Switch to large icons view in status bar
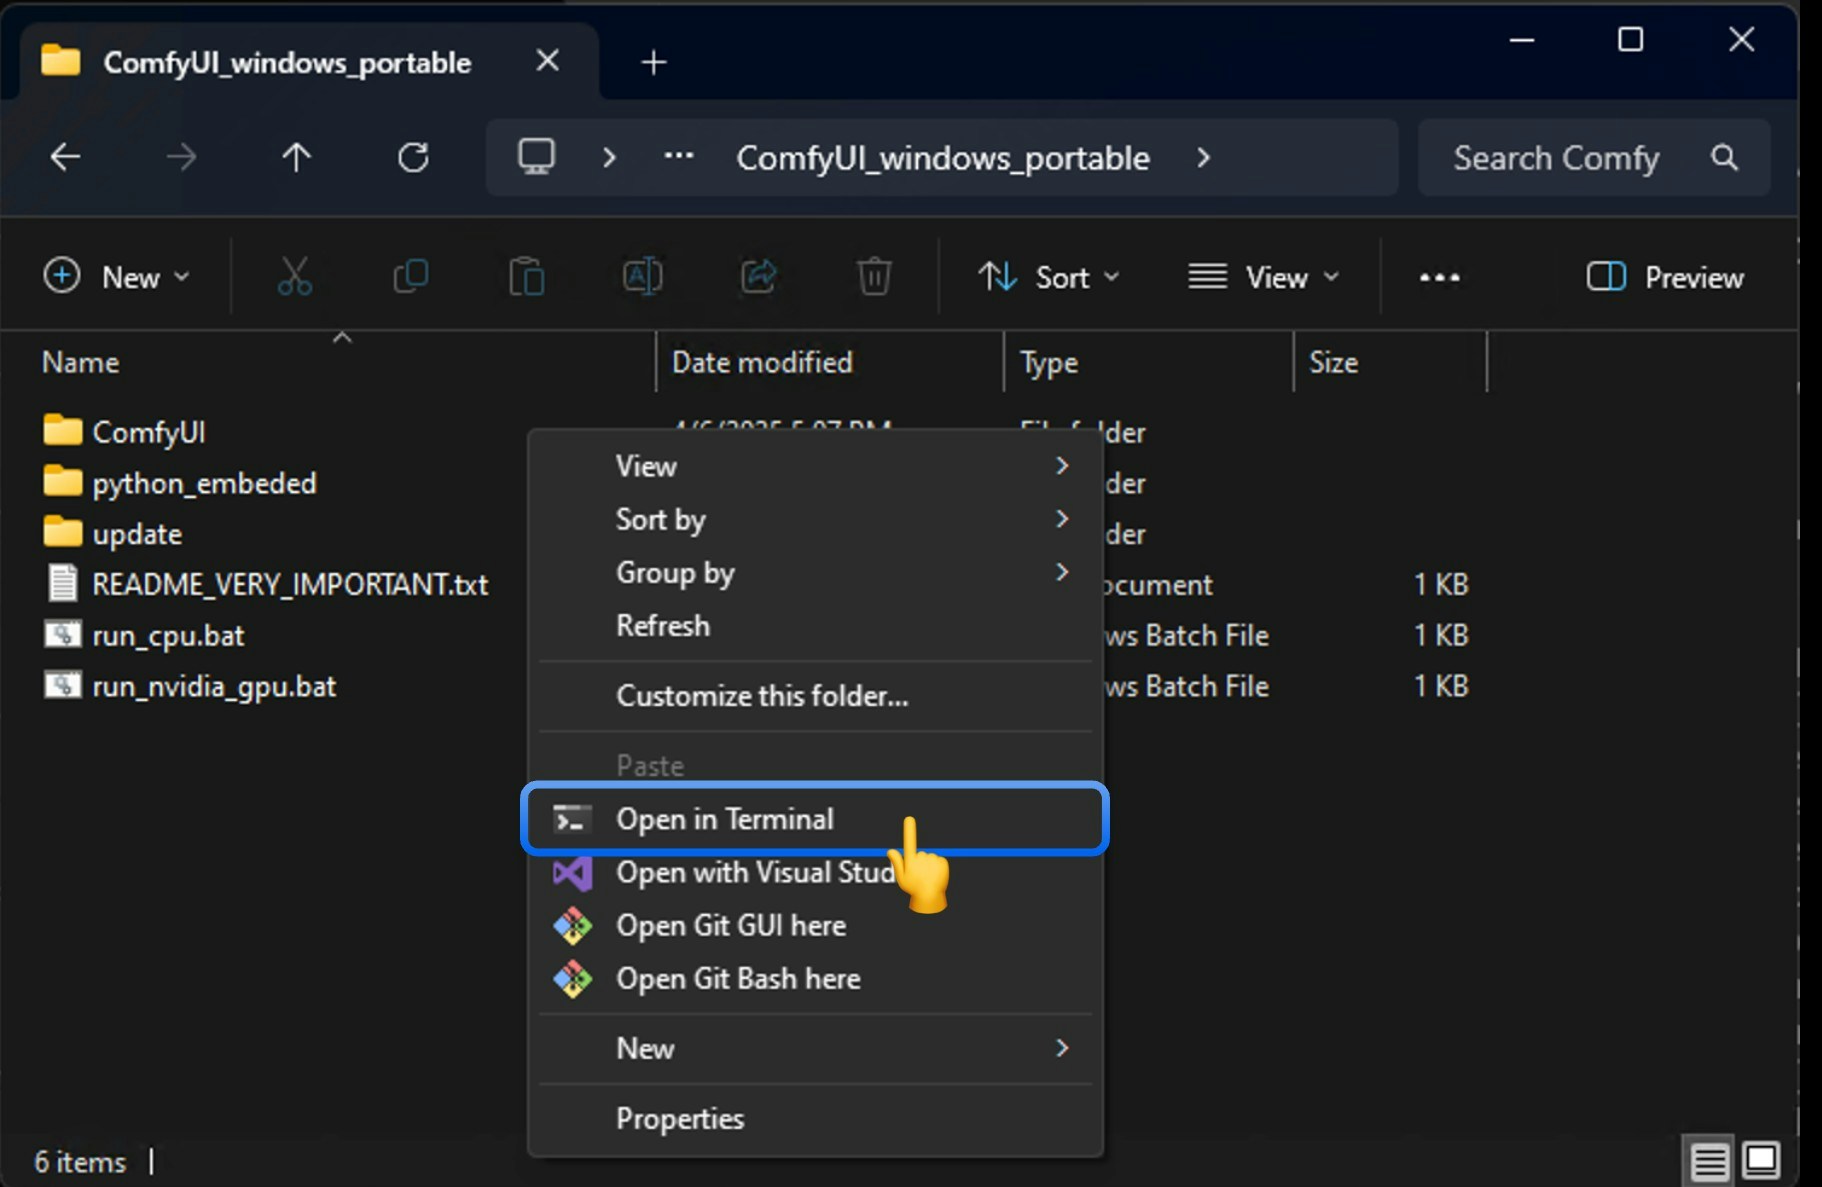This screenshot has width=1822, height=1187. (x=1760, y=1161)
